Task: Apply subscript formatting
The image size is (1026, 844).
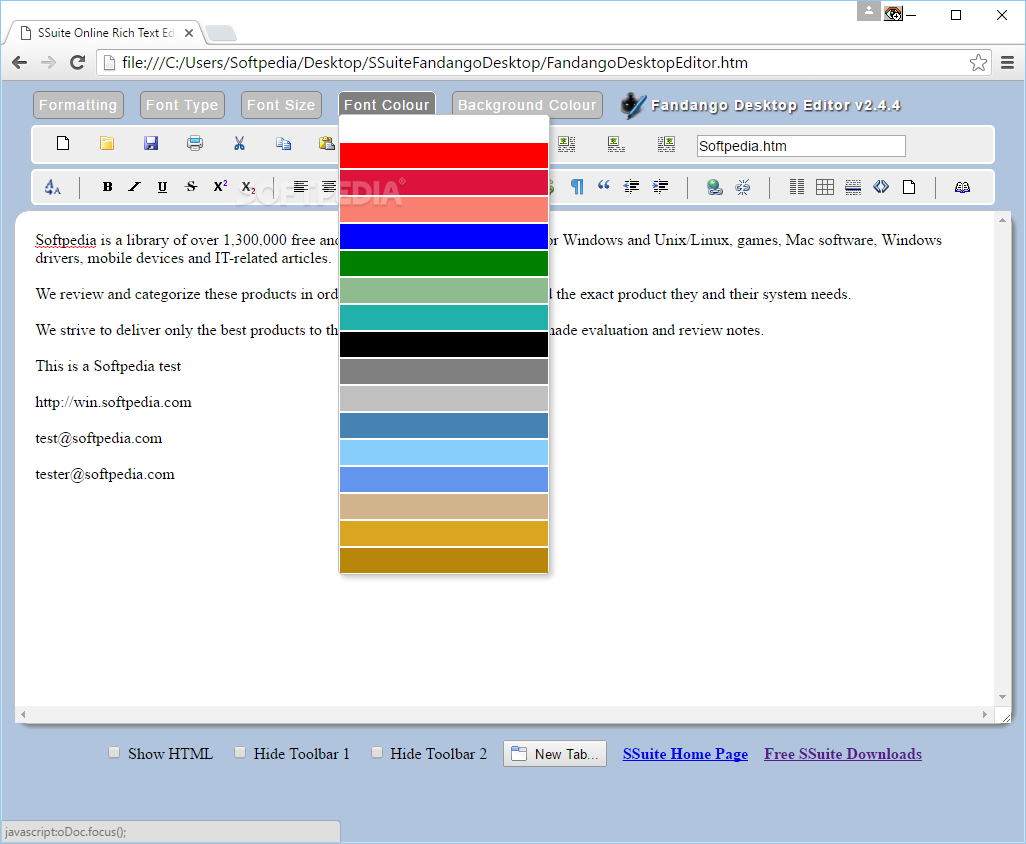Action: tap(249, 188)
